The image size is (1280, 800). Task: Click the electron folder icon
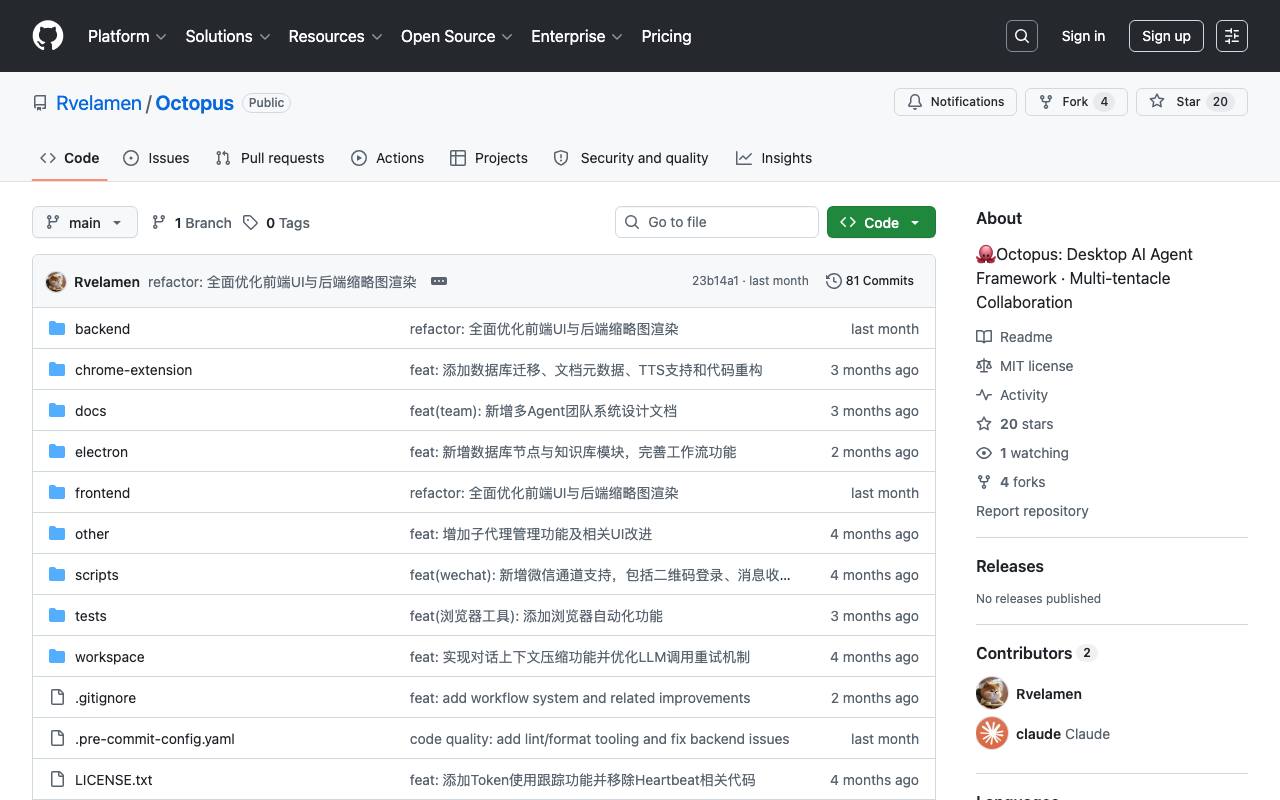(x=57, y=452)
